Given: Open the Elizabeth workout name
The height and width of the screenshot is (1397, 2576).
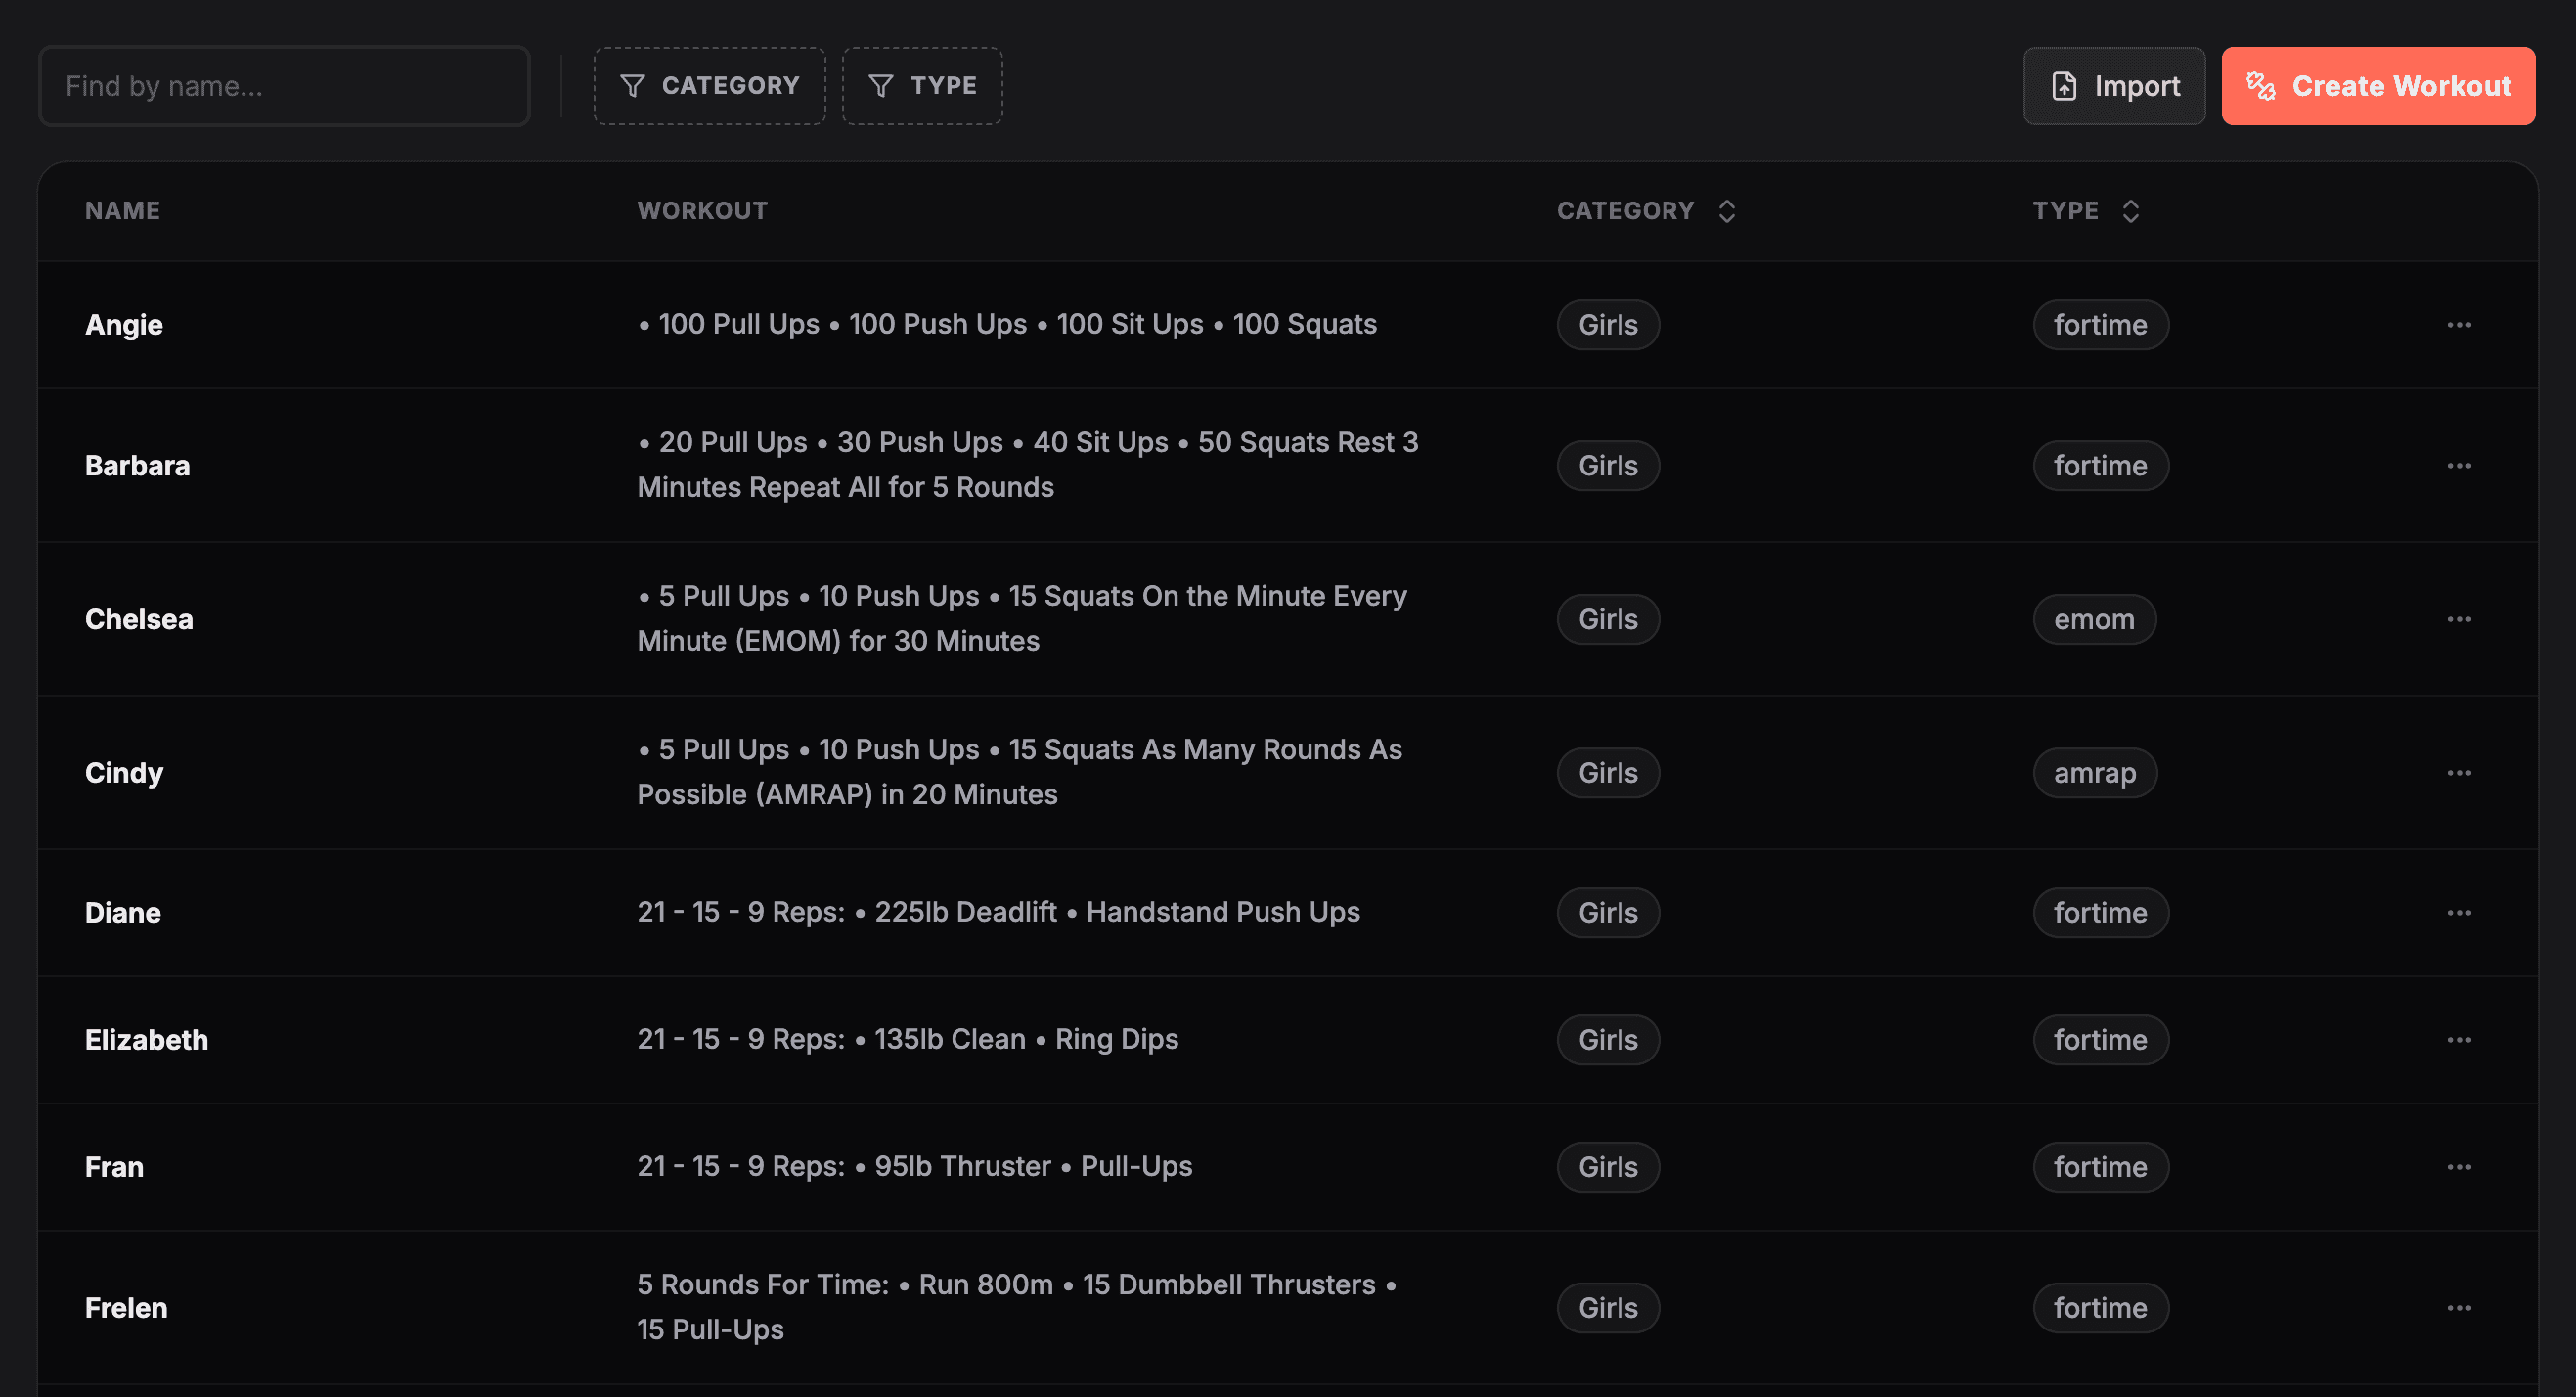Looking at the screenshot, I should [146, 1040].
